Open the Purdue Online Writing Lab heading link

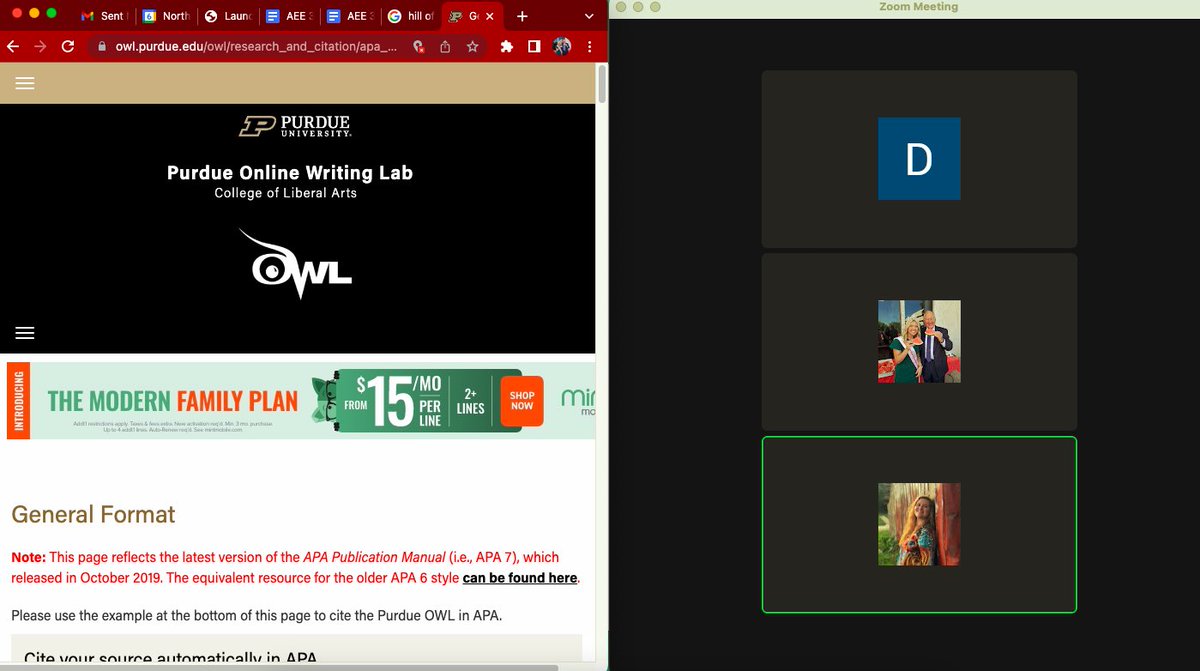point(290,173)
